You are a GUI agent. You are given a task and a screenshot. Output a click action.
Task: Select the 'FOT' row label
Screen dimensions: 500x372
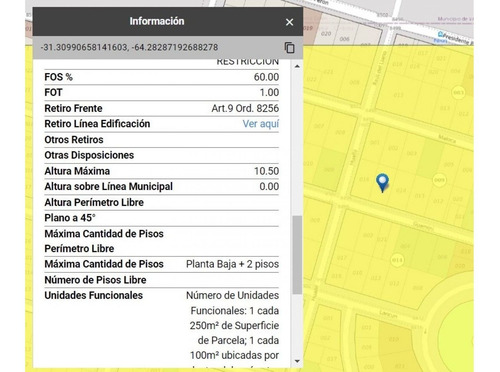53,92
